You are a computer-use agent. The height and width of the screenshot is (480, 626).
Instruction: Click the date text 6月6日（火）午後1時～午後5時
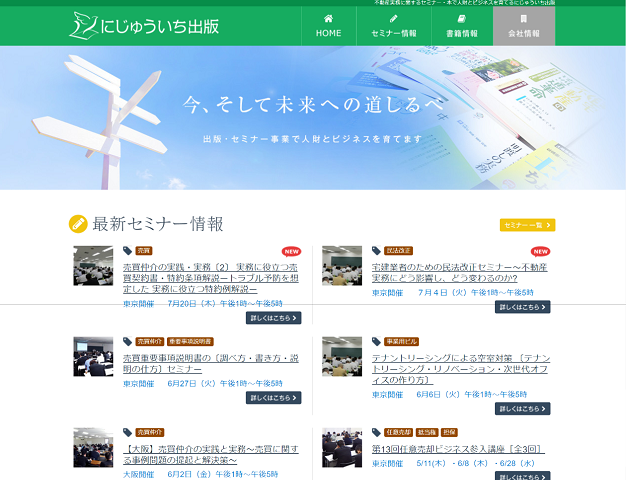pos(472,395)
